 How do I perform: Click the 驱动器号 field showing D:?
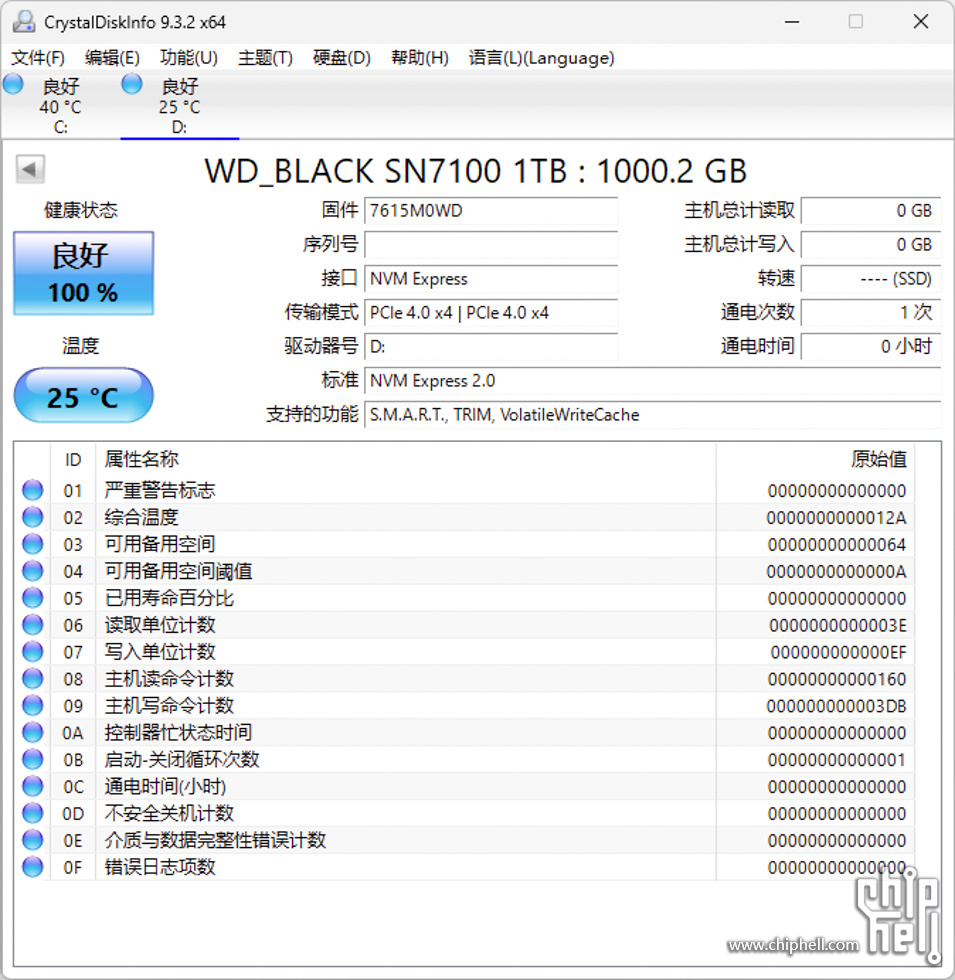pyautogui.click(x=491, y=346)
